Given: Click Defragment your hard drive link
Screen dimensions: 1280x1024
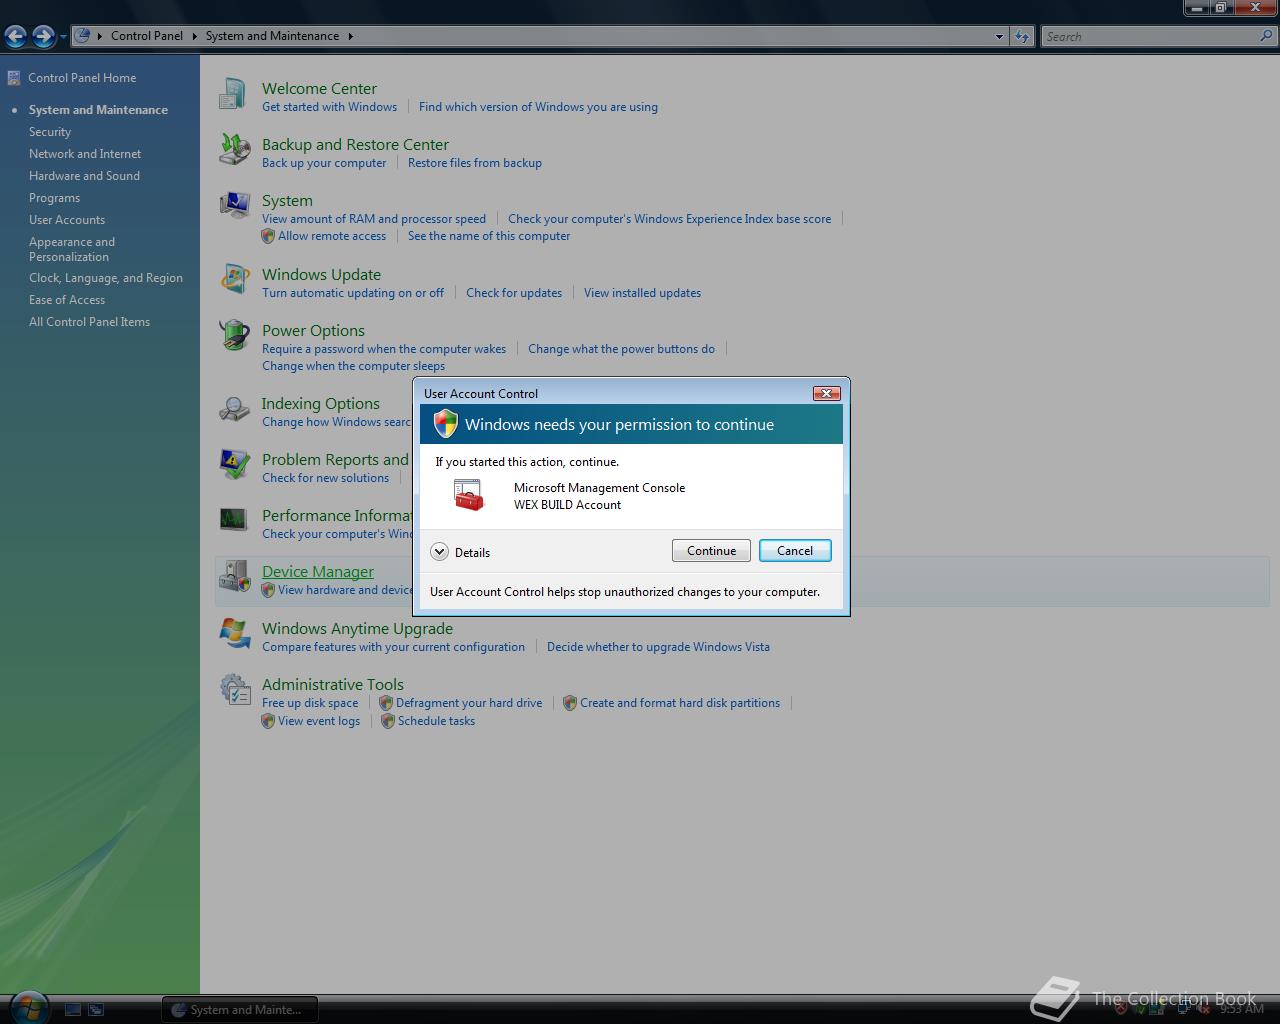Looking at the screenshot, I should click(x=469, y=703).
